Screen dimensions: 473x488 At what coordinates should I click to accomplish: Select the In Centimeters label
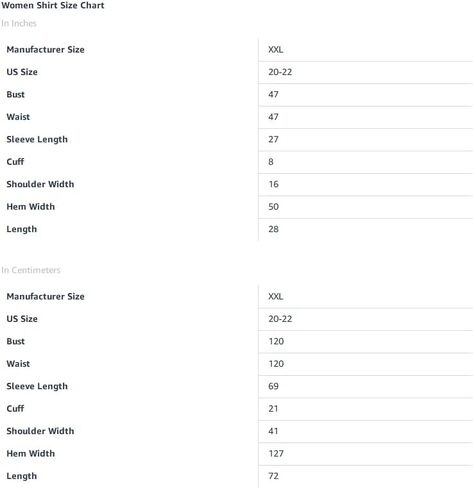(x=31, y=270)
